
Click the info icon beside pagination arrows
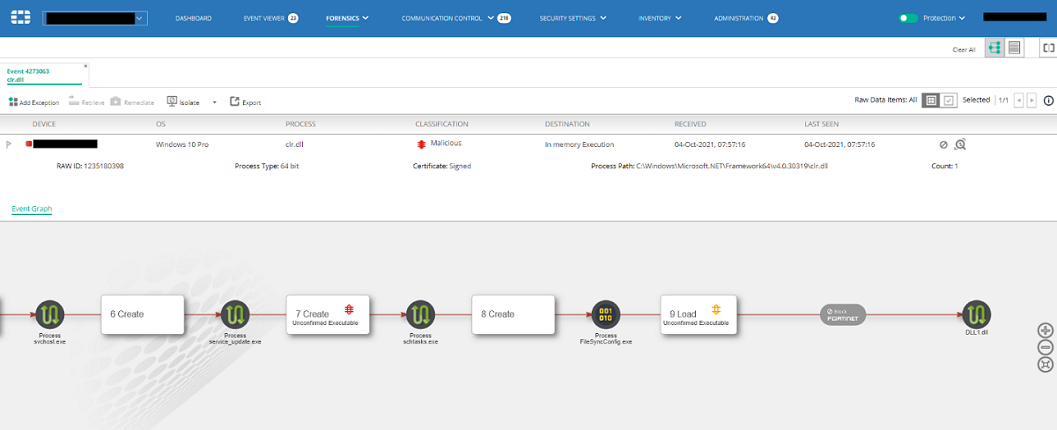1048,100
